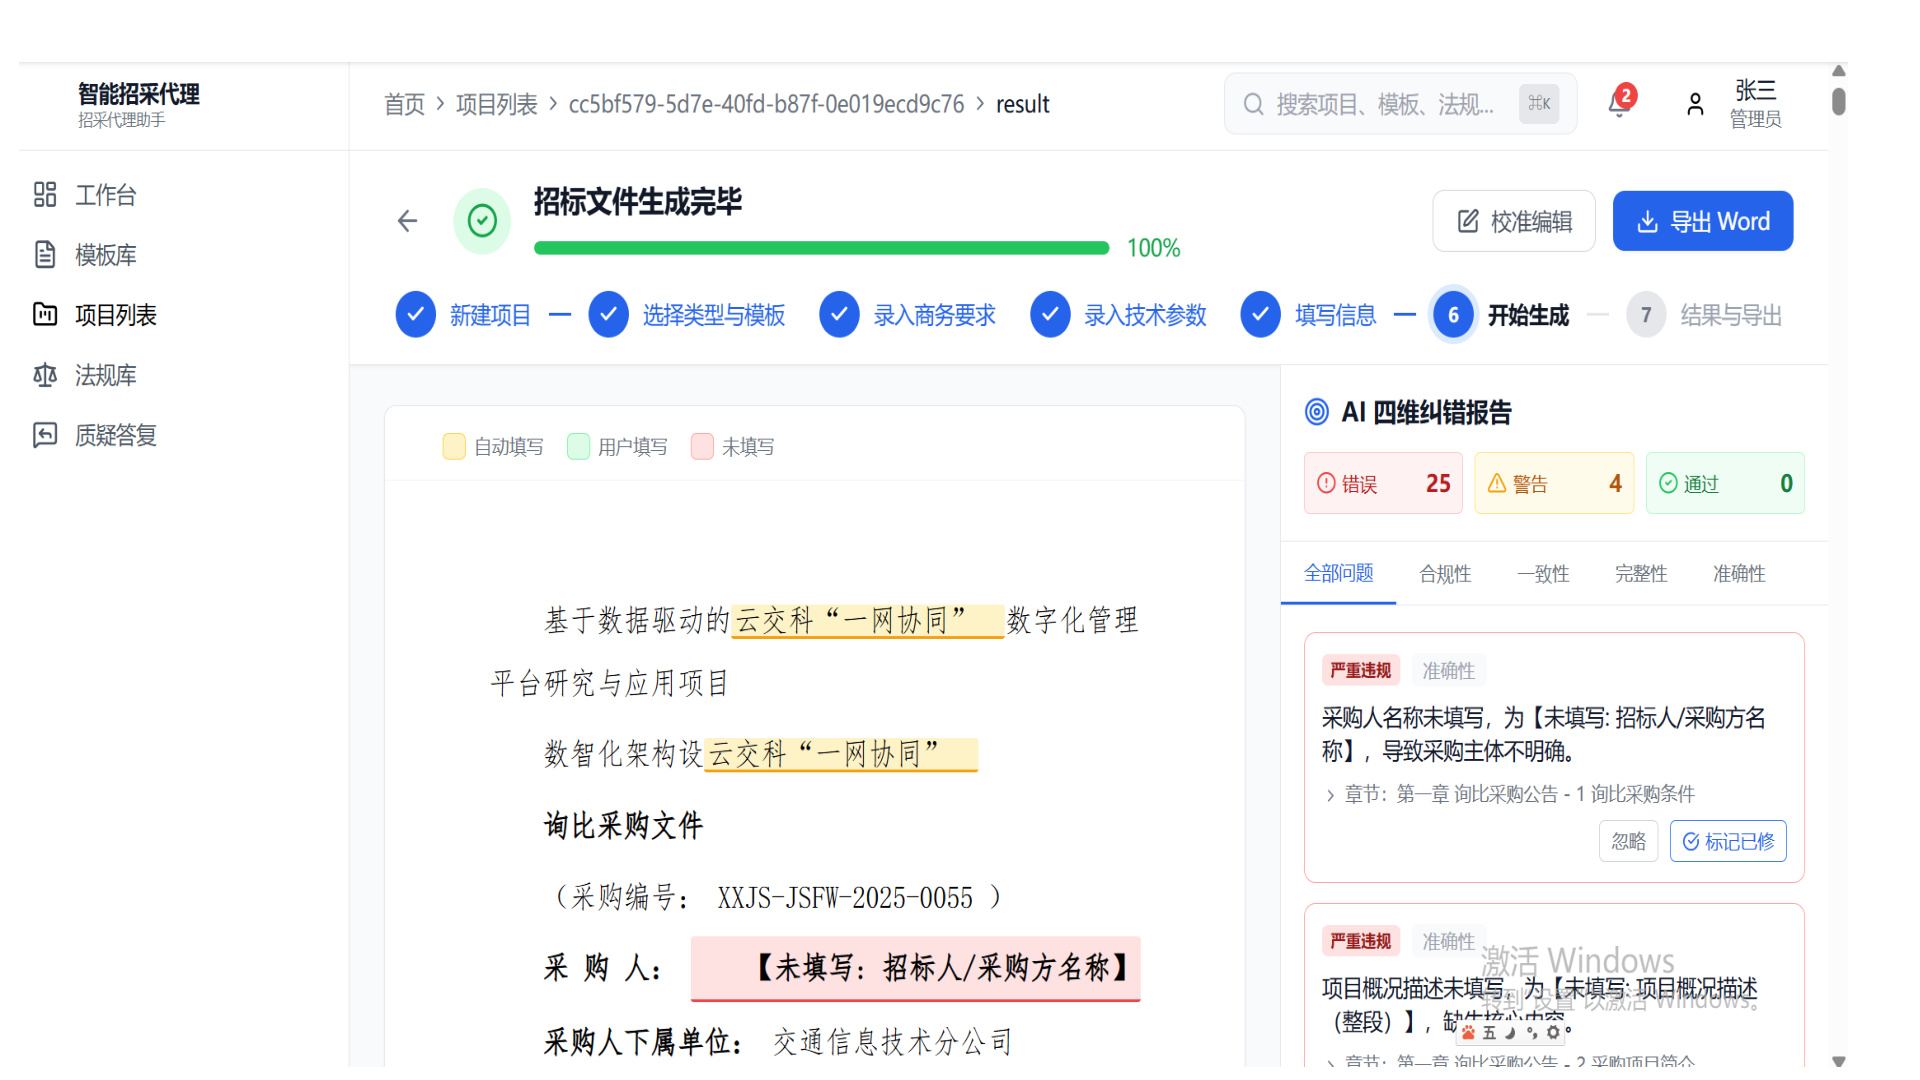Click the 用户填写 green legend swatch
This screenshot has height=1080, width=1920.
coord(578,446)
